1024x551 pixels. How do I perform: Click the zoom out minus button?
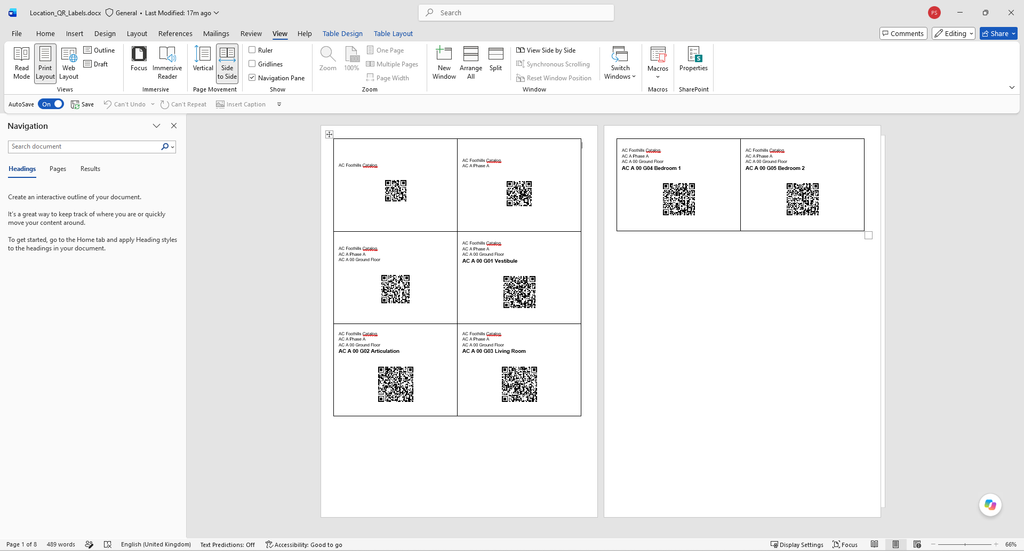[933, 544]
